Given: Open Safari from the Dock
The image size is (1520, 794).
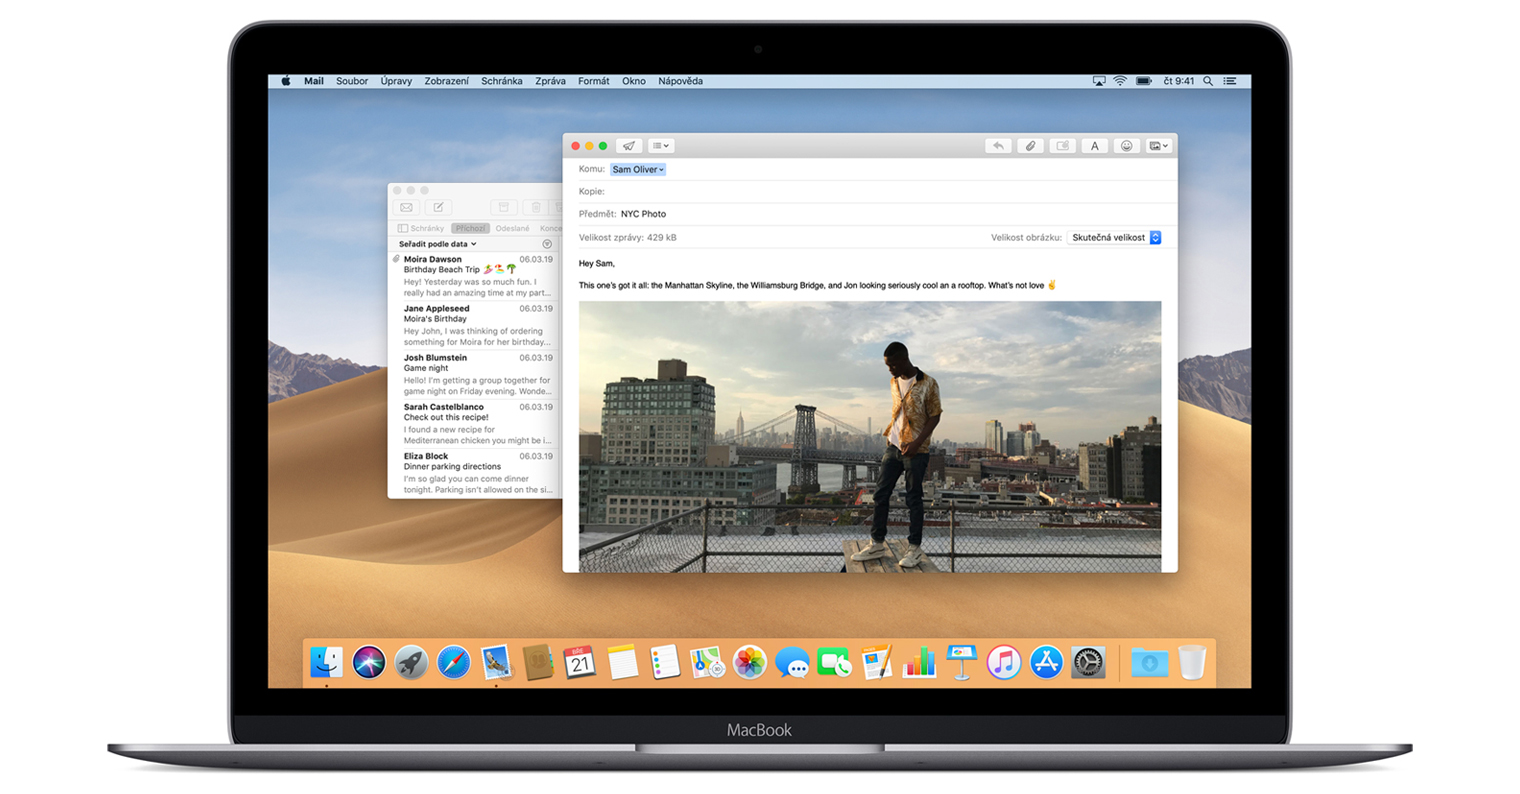Looking at the screenshot, I should 453,662.
